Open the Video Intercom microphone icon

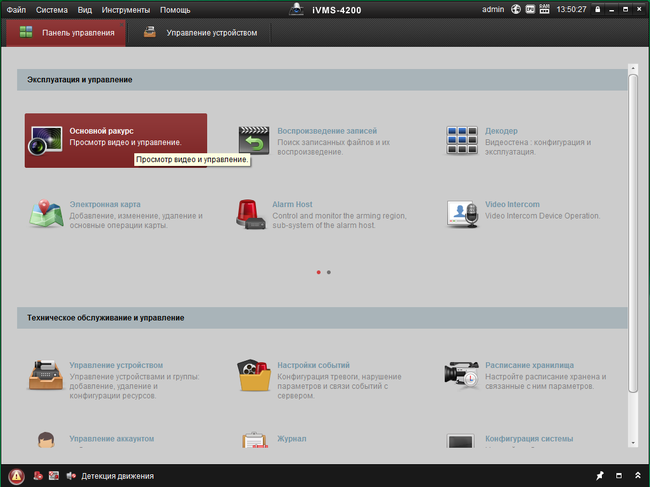(463, 214)
